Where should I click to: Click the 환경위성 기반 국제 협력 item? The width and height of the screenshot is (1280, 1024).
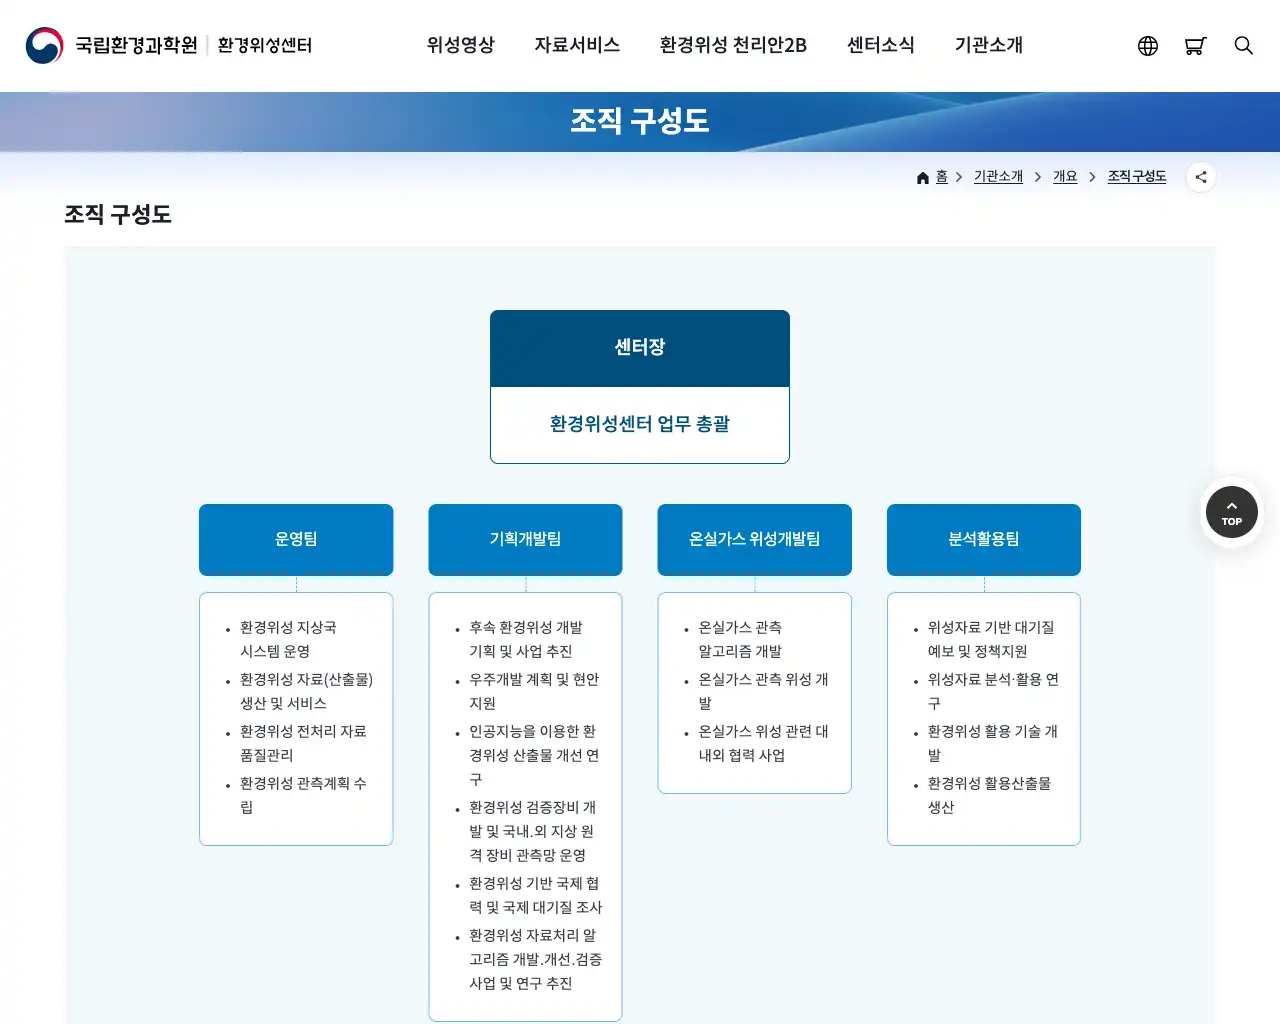click(x=536, y=896)
